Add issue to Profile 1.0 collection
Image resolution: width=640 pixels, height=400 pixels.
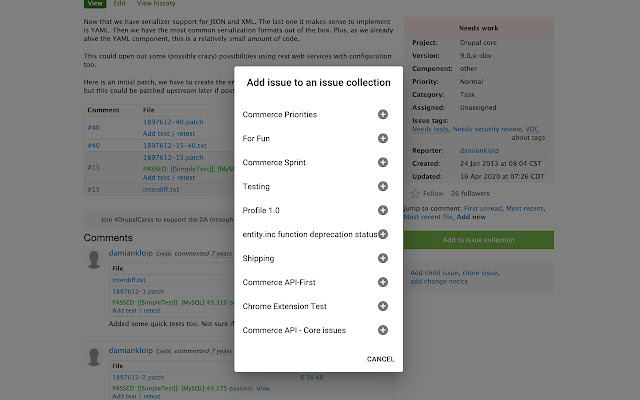tap(382, 210)
